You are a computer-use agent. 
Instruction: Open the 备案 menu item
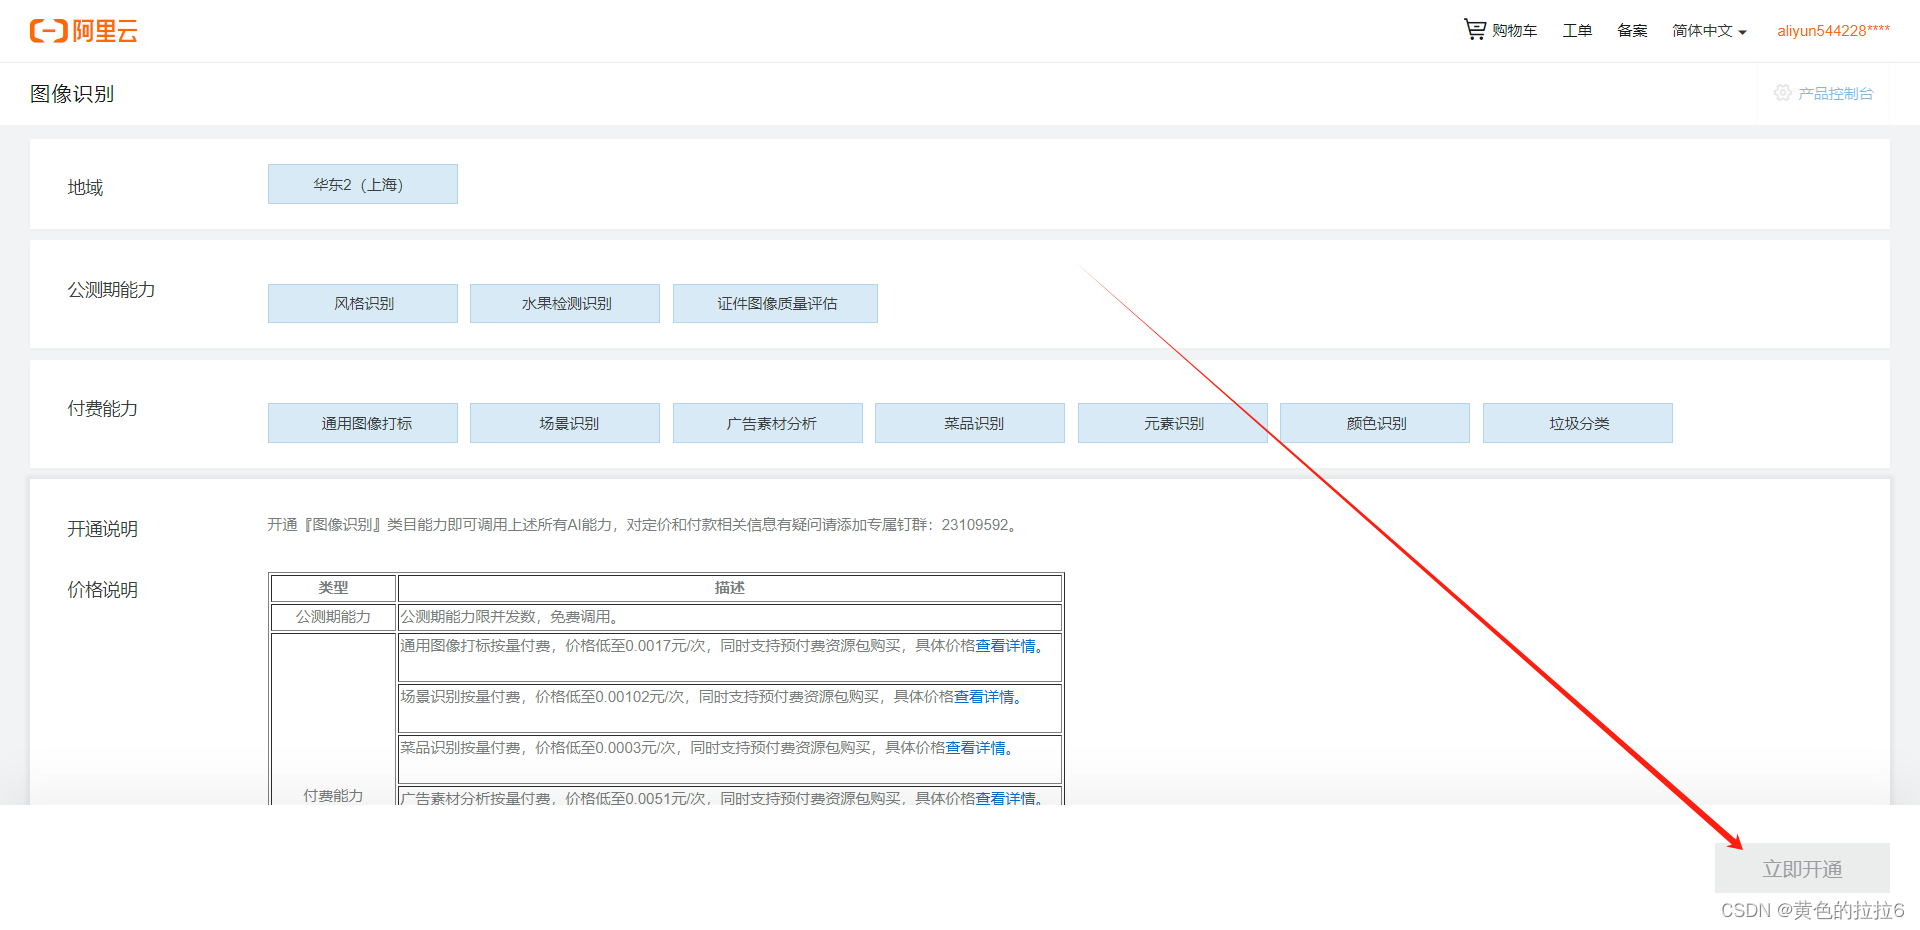tap(1632, 31)
